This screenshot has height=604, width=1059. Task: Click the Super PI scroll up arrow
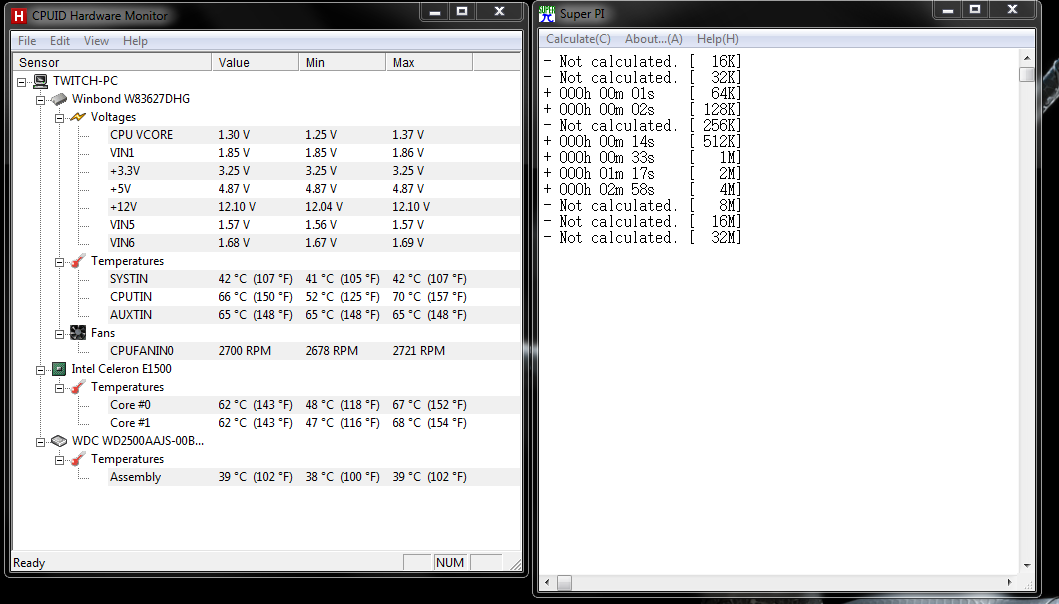1027,58
